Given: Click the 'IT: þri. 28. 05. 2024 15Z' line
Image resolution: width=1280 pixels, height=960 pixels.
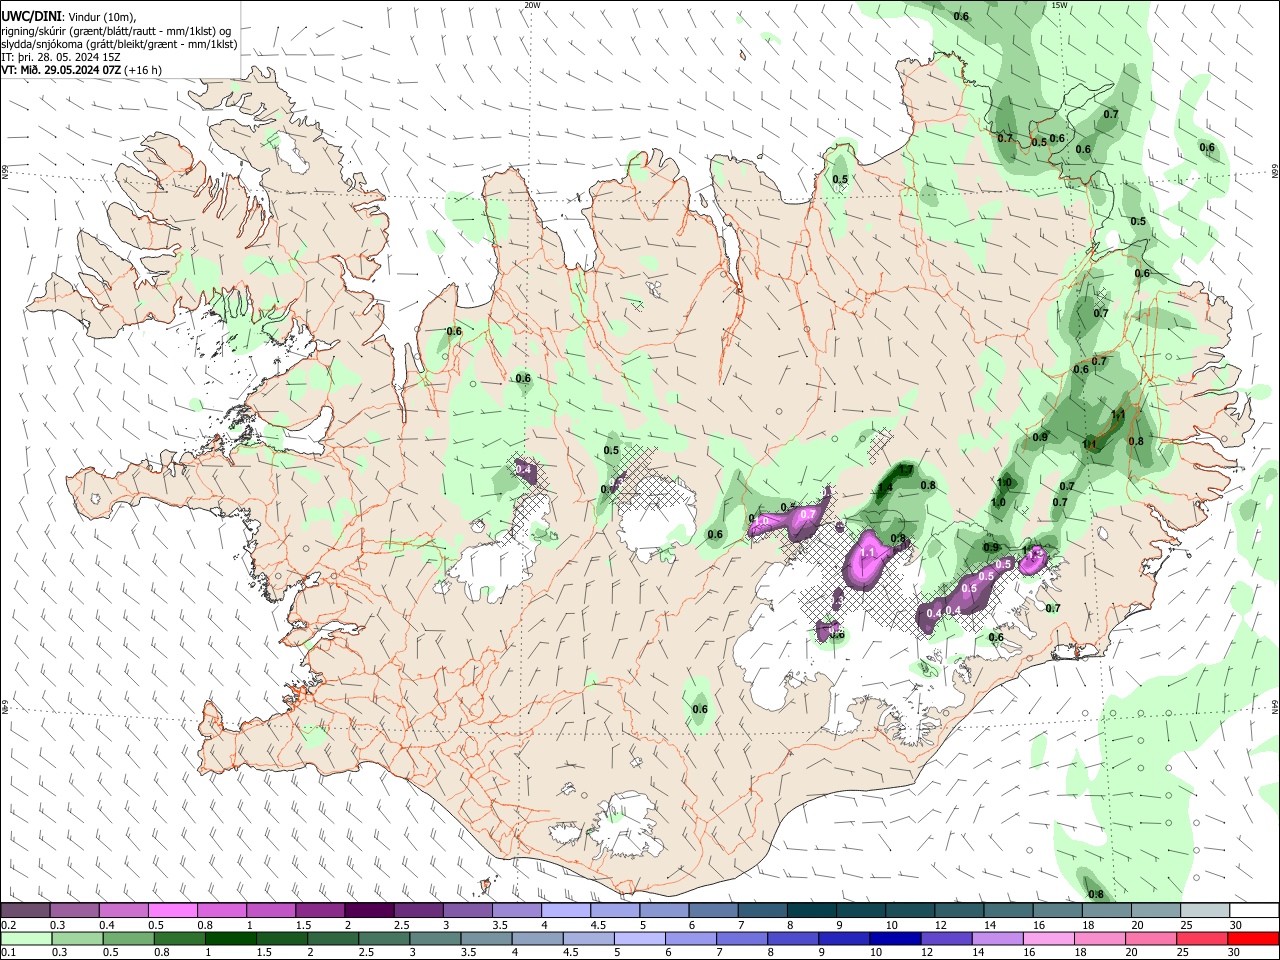Looking at the screenshot, I should [x=62, y=57].
